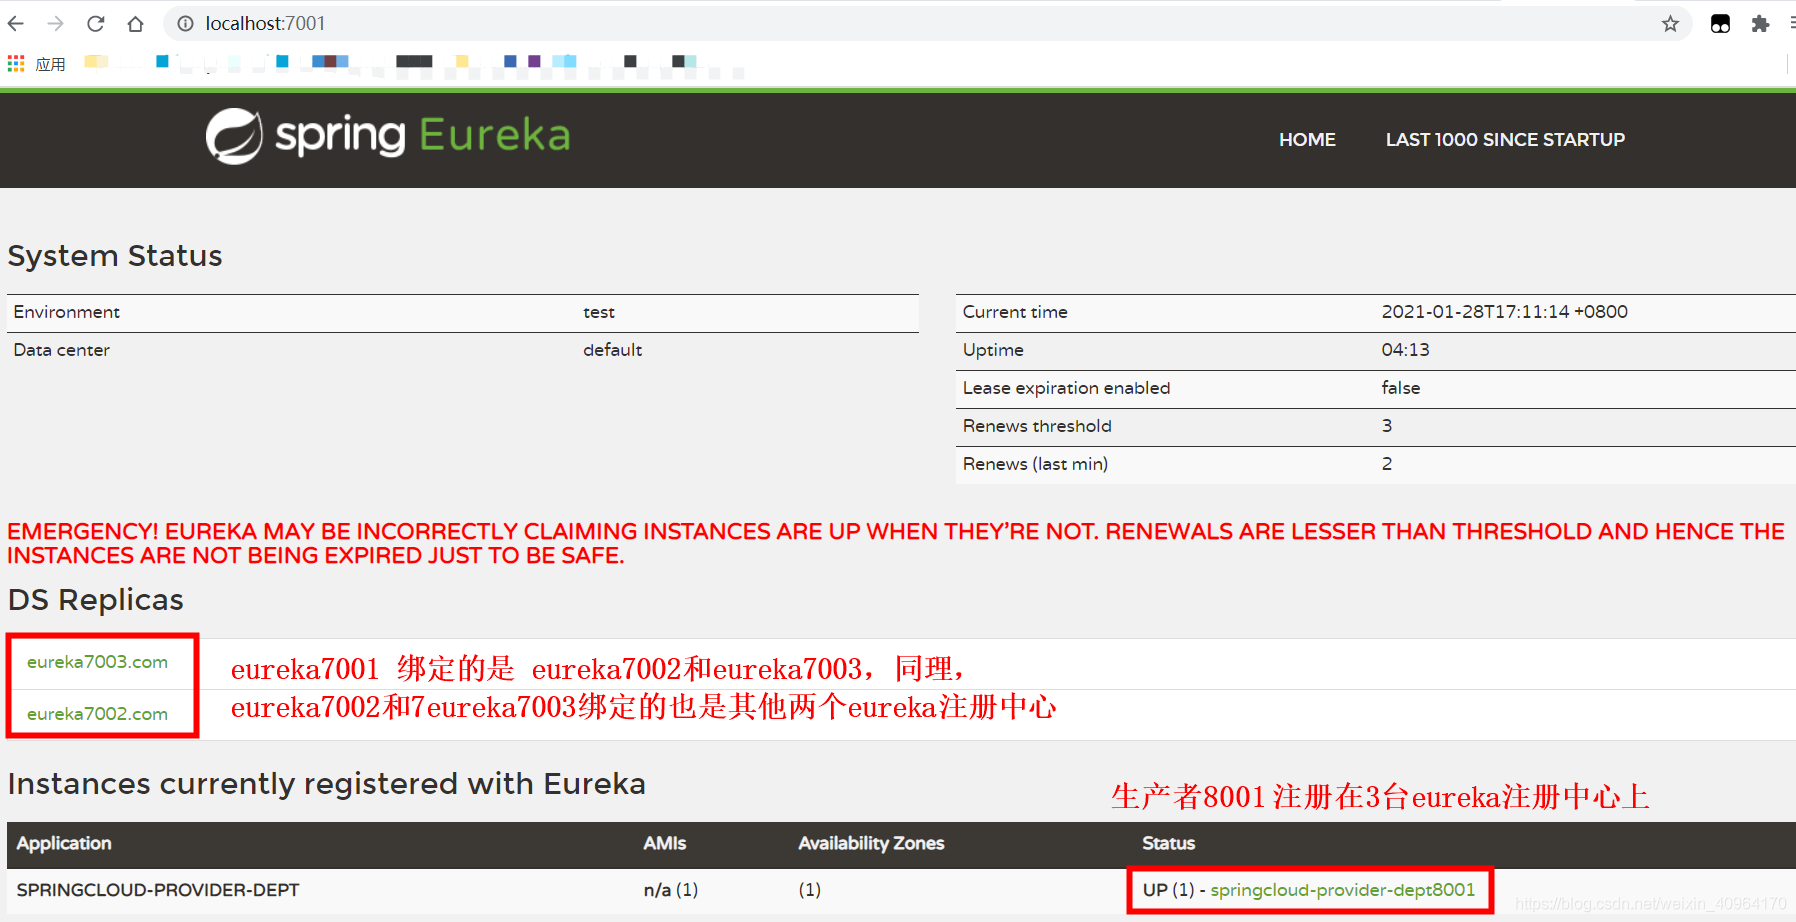Bookmark this page with the star icon
This screenshot has width=1796, height=922.
pyautogui.click(x=1670, y=24)
